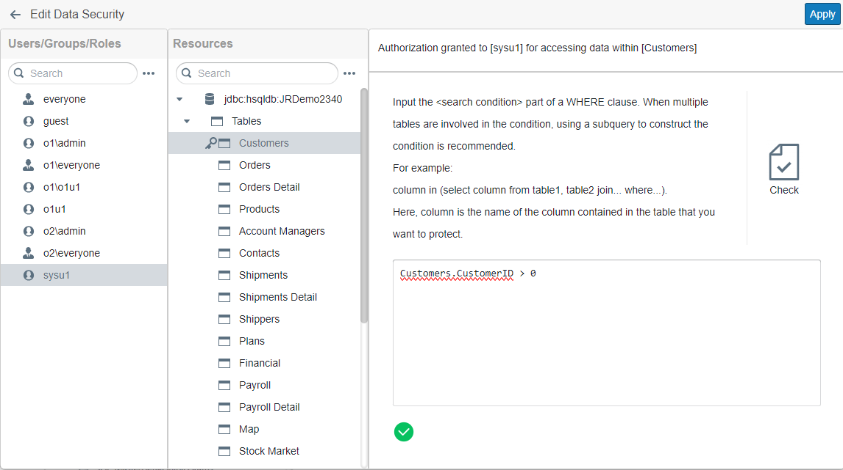Click the Payroll table icon
The height and width of the screenshot is (470, 843).
point(224,386)
